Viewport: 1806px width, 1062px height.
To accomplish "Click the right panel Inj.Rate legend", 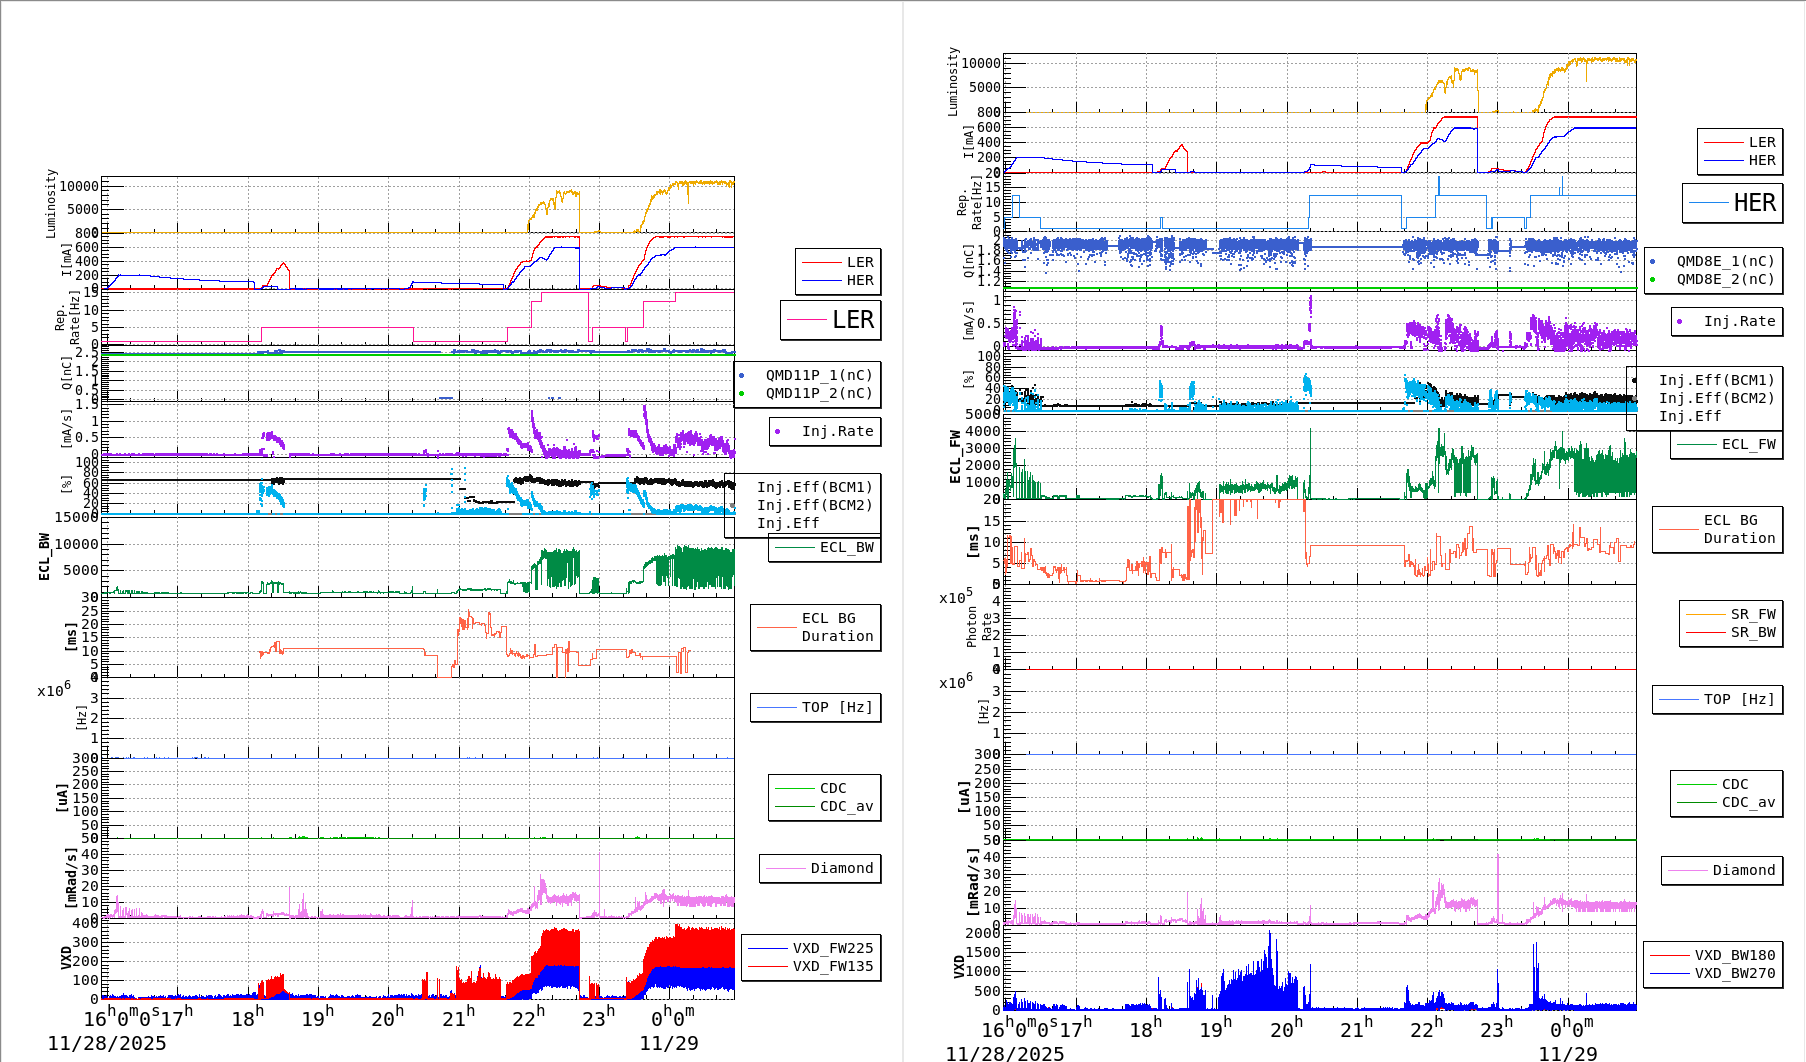I will point(1728,321).
